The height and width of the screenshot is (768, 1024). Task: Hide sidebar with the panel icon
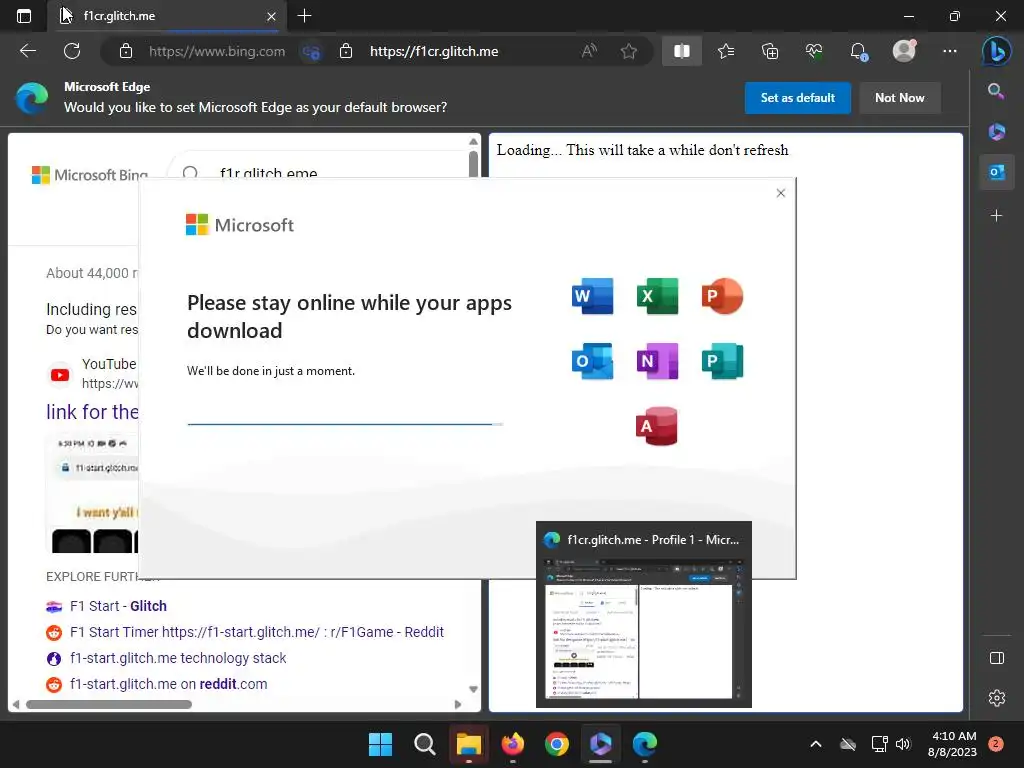tap(997, 658)
